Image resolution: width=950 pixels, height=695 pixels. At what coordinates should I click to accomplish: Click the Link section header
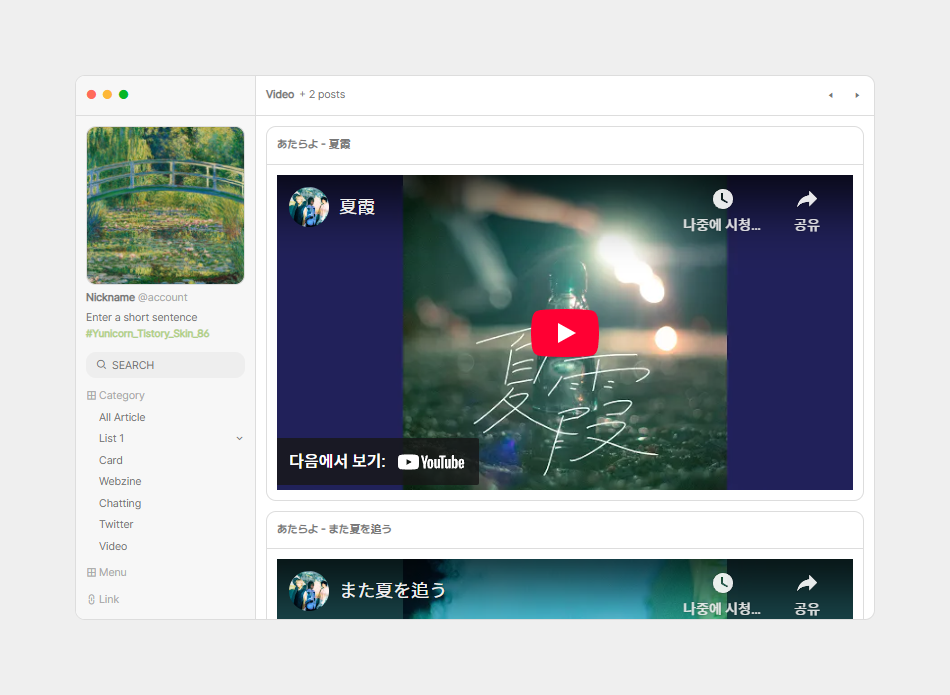(109, 599)
